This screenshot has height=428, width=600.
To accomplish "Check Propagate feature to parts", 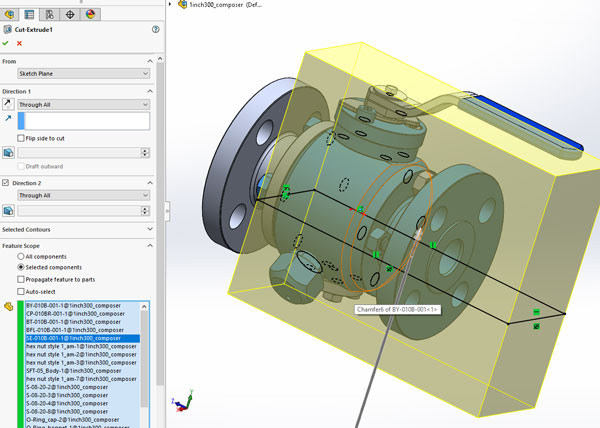I will [x=22, y=279].
